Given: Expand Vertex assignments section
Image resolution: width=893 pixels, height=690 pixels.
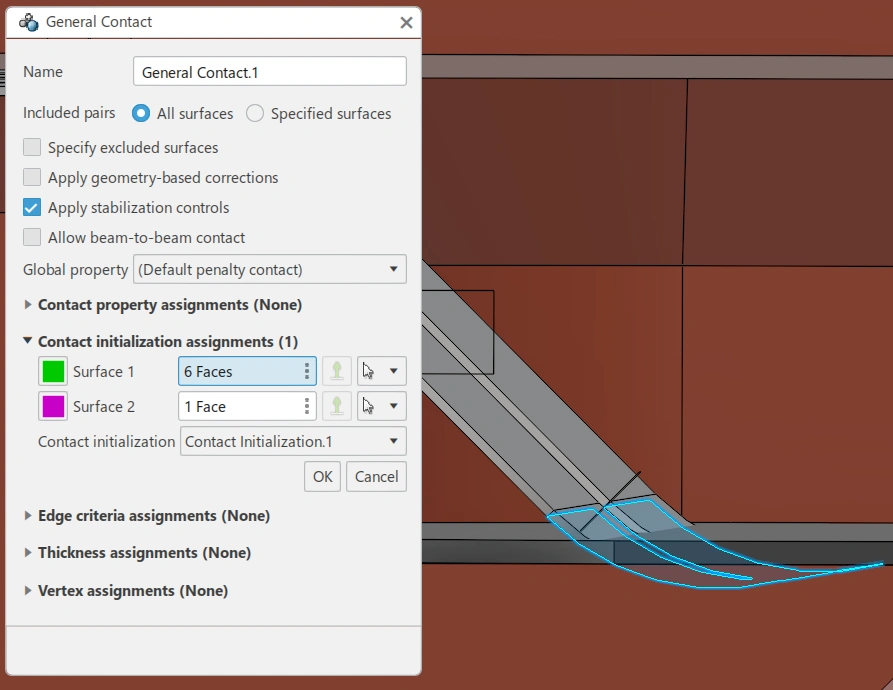Looking at the screenshot, I should pyautogui.click(x=27, y=590).
